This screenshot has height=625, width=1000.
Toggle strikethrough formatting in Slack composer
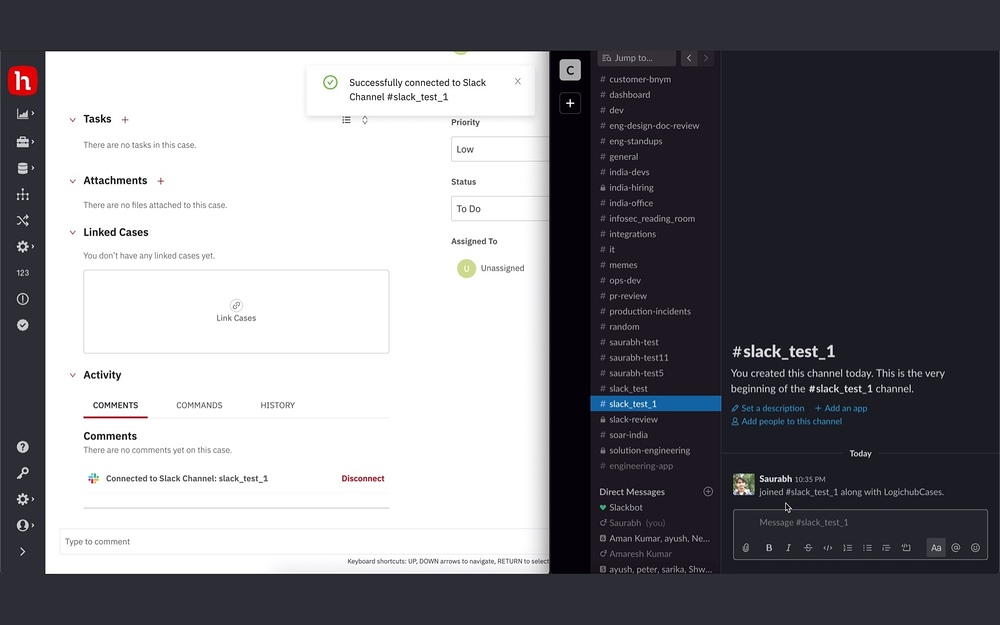[x=808, y=548]
